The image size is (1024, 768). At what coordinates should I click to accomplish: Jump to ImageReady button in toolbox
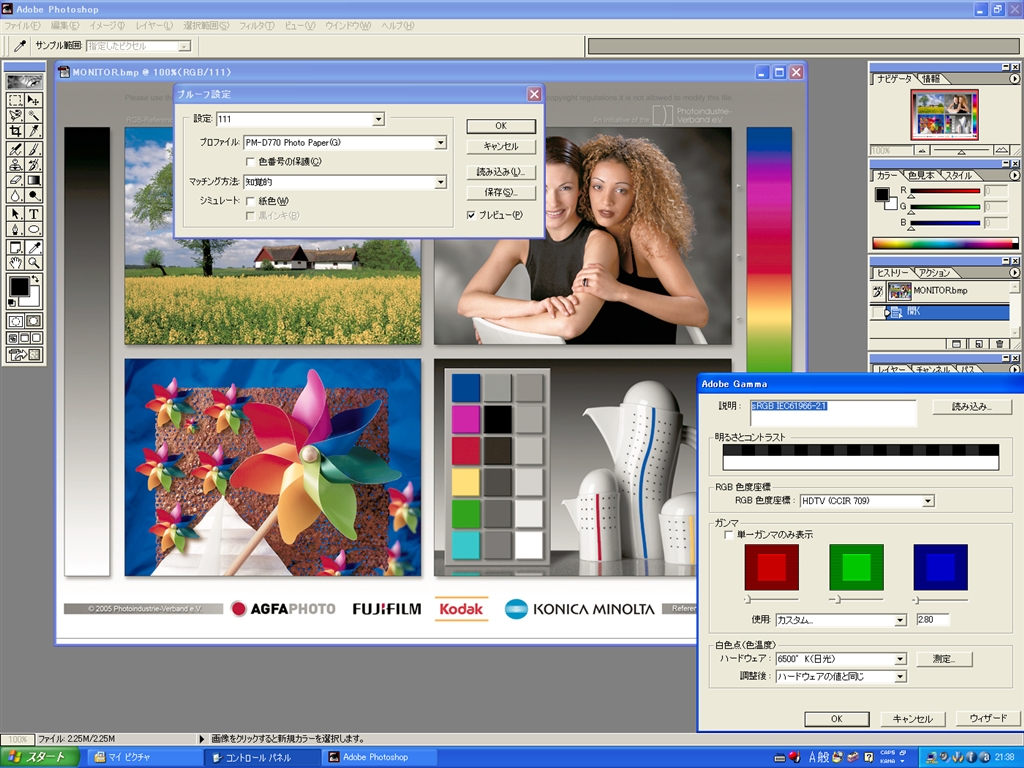click(x=24, y=355)
